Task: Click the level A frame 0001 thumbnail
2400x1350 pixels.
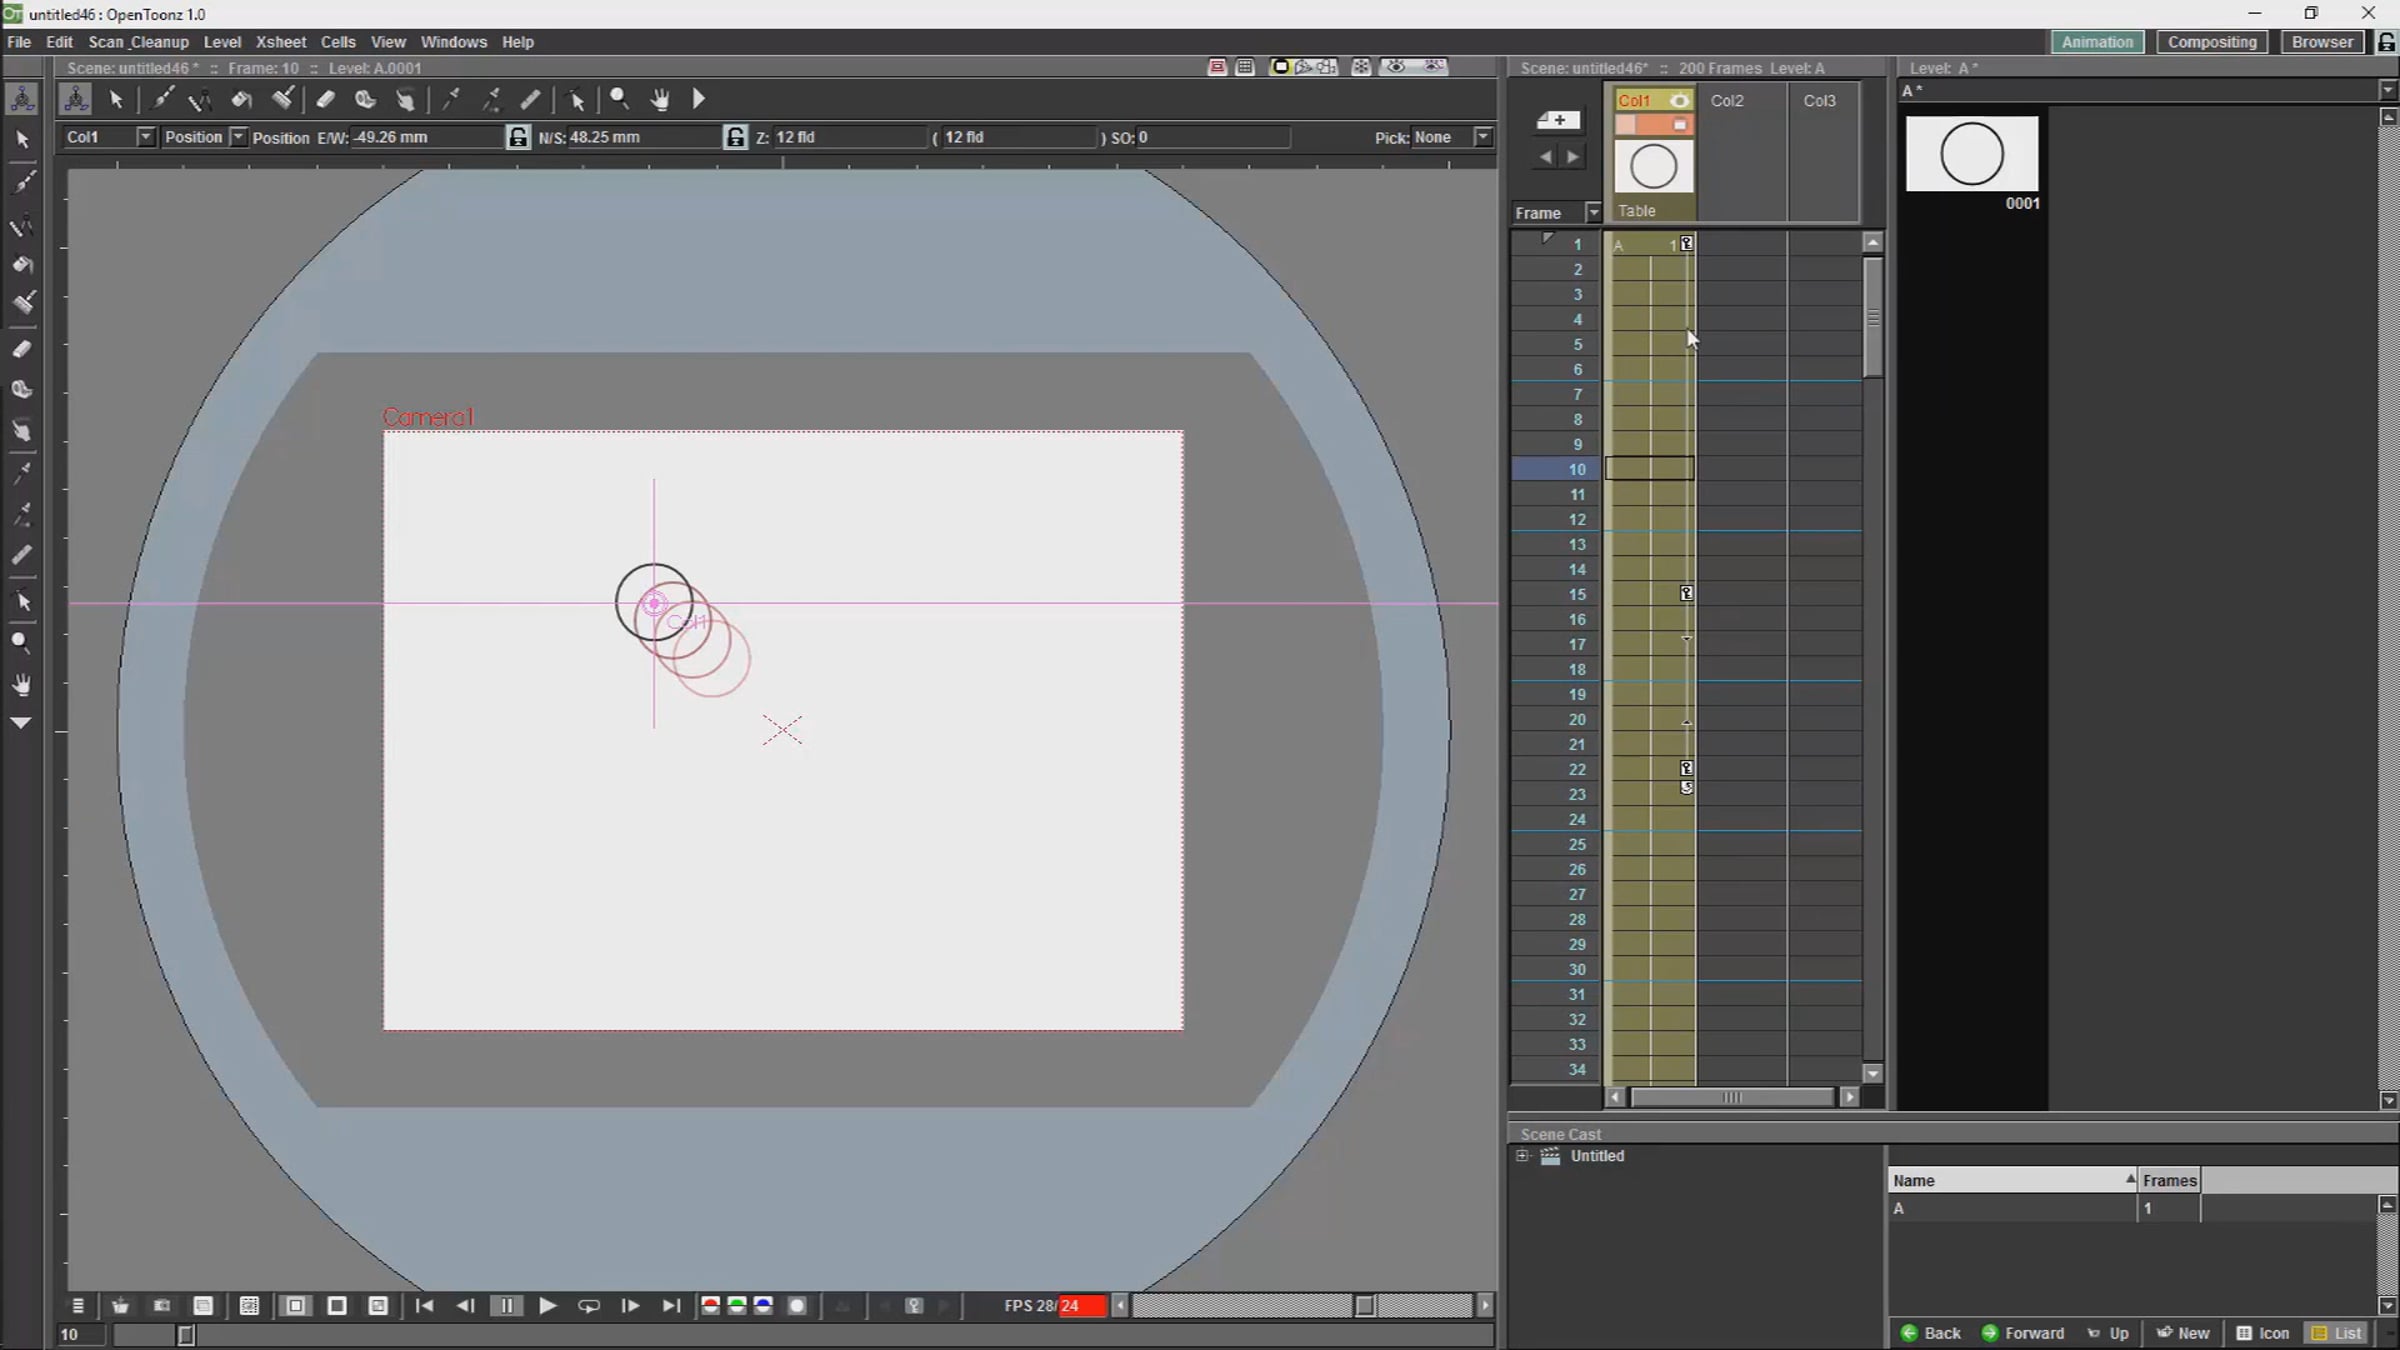Action: tap(1971, 154)
